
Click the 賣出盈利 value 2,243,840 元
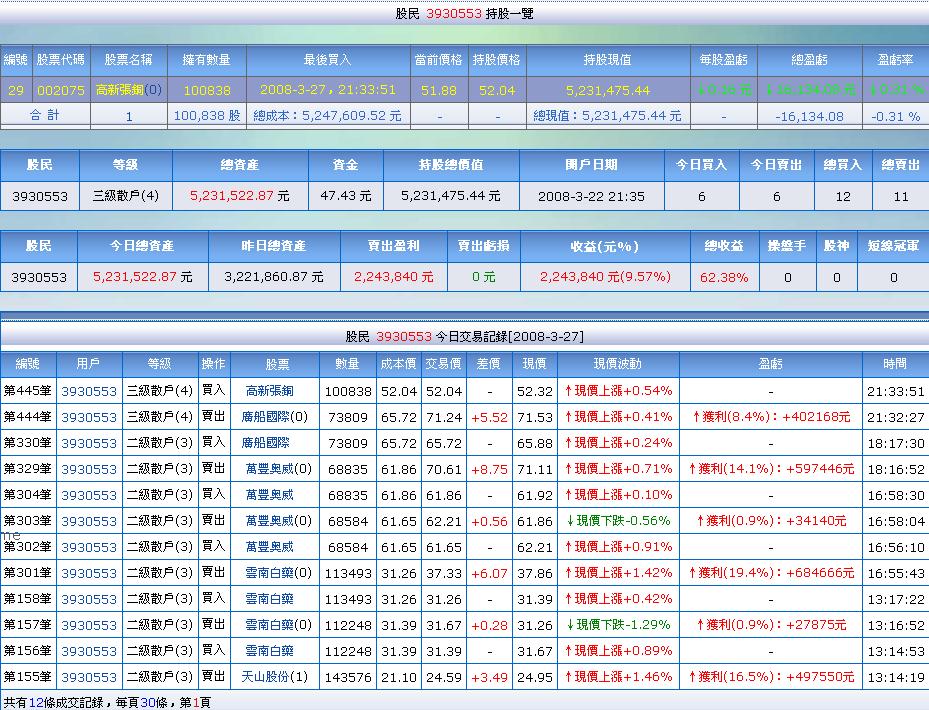[x=393, y=277]
